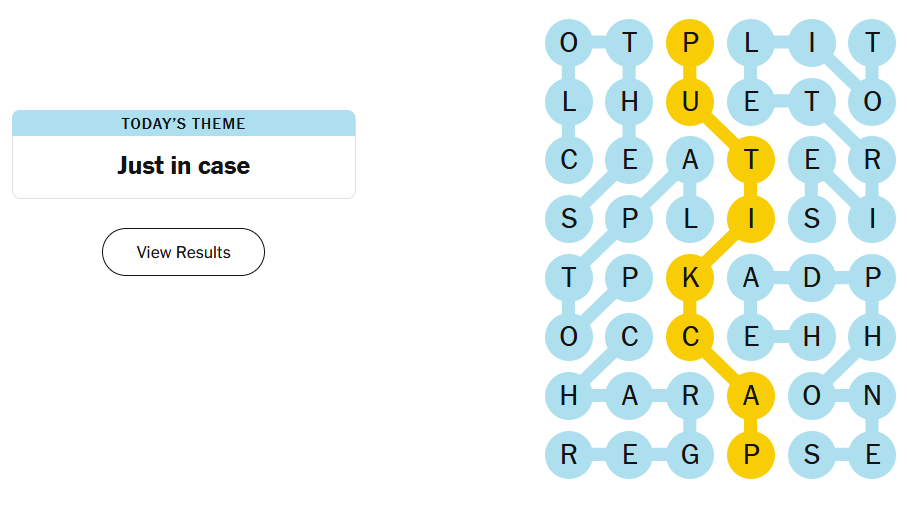The width and height of the screenshot is (907, 510).
Task: Choose the blue E in the bottom-right corner
Action: (x=872, y=455)
